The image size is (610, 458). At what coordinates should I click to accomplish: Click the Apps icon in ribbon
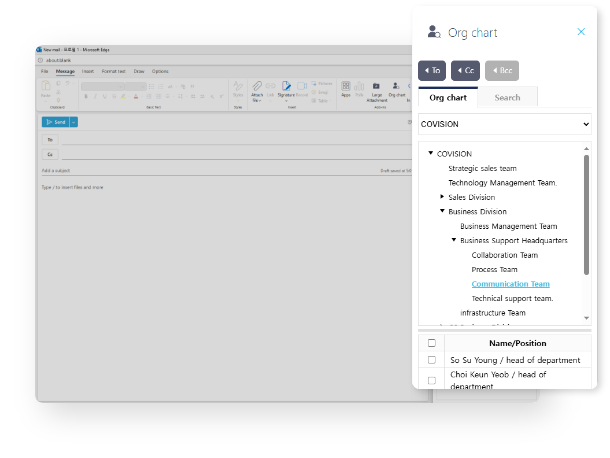[x=346, y=87]
